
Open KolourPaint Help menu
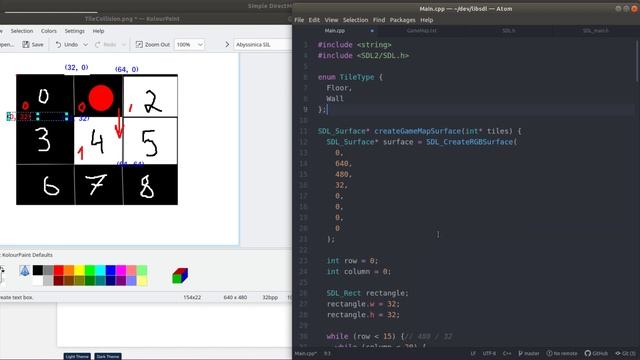(x=98, y=31)
